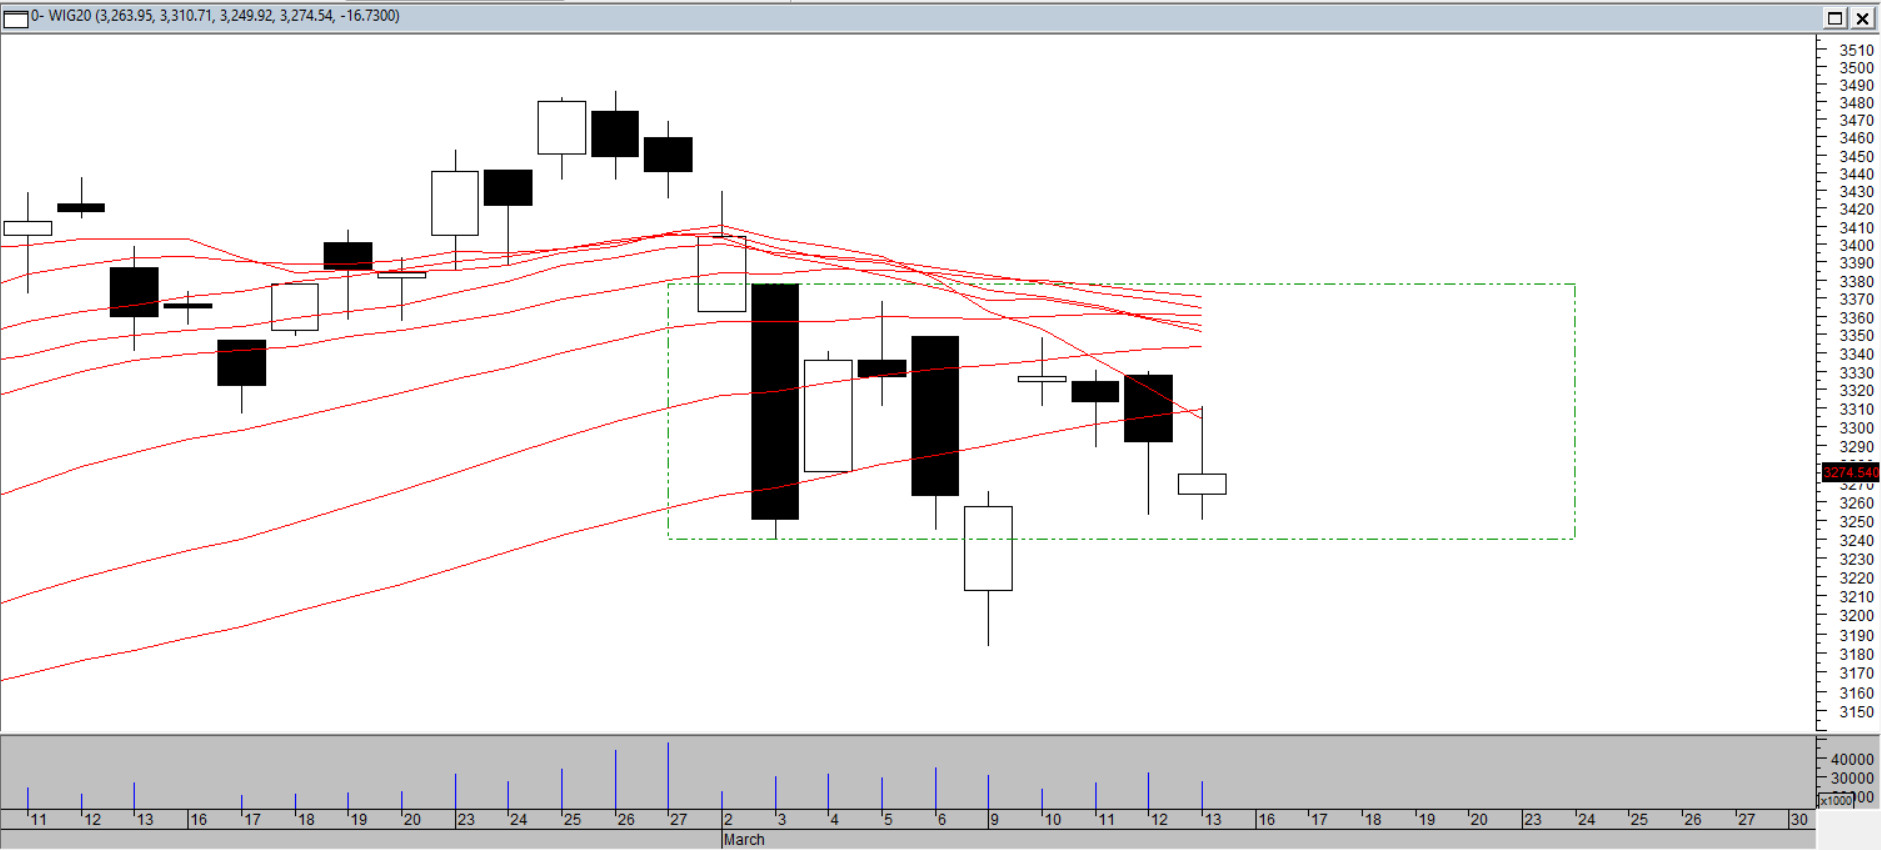The image size is (1881, 850).
Task: Click the 3150 price level on the axis
Action: 1856,712
